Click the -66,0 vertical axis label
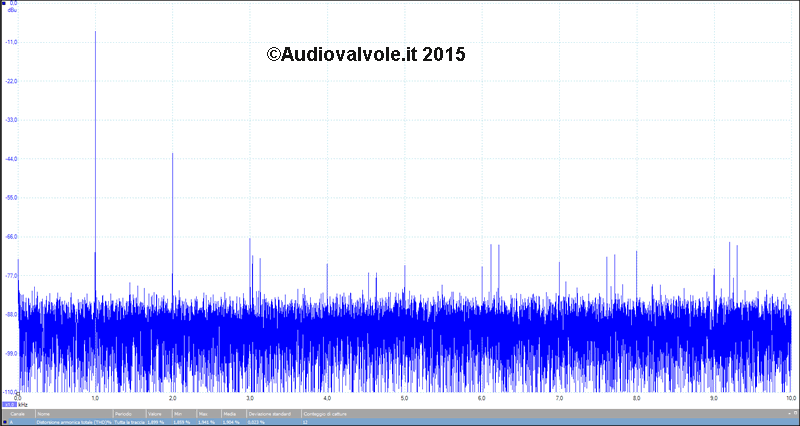The image size is (800, 426). pyautogui.click(x=12, y=237)
